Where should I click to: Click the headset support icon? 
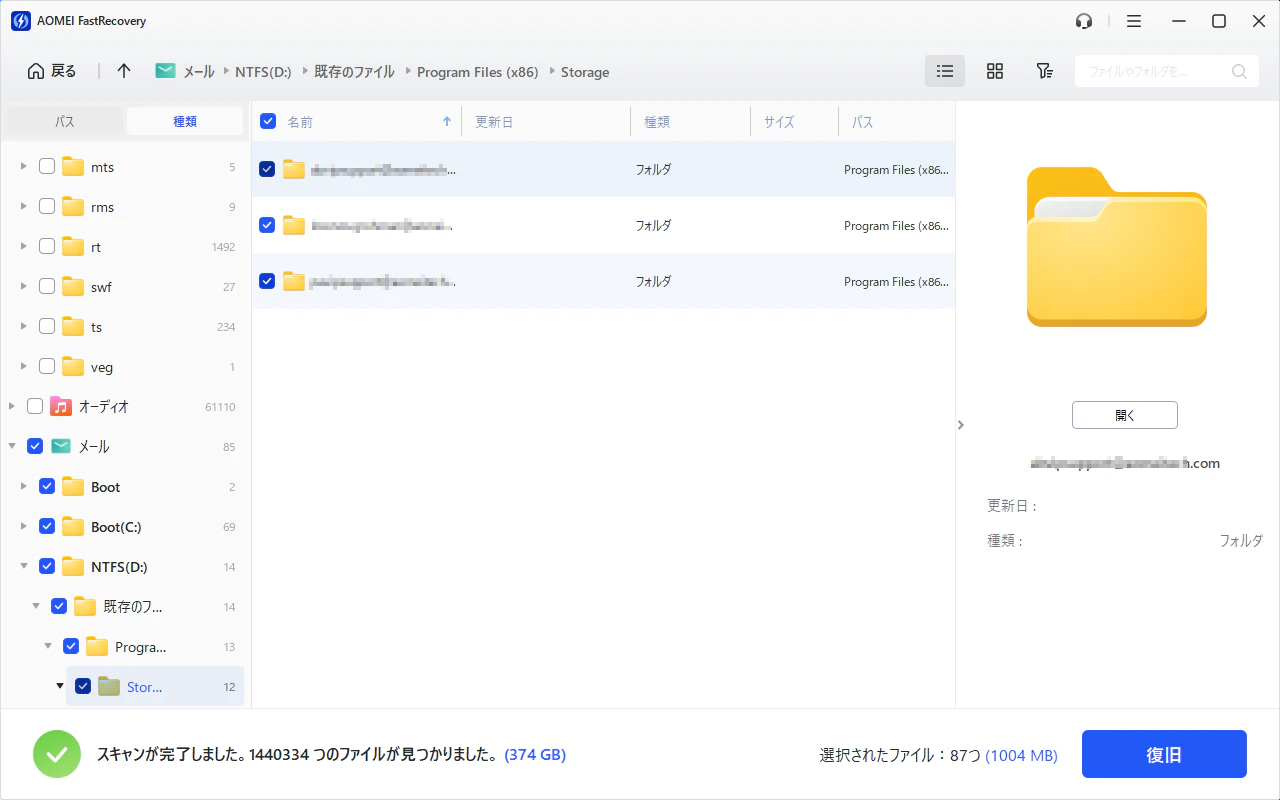tap(1084, 21)
